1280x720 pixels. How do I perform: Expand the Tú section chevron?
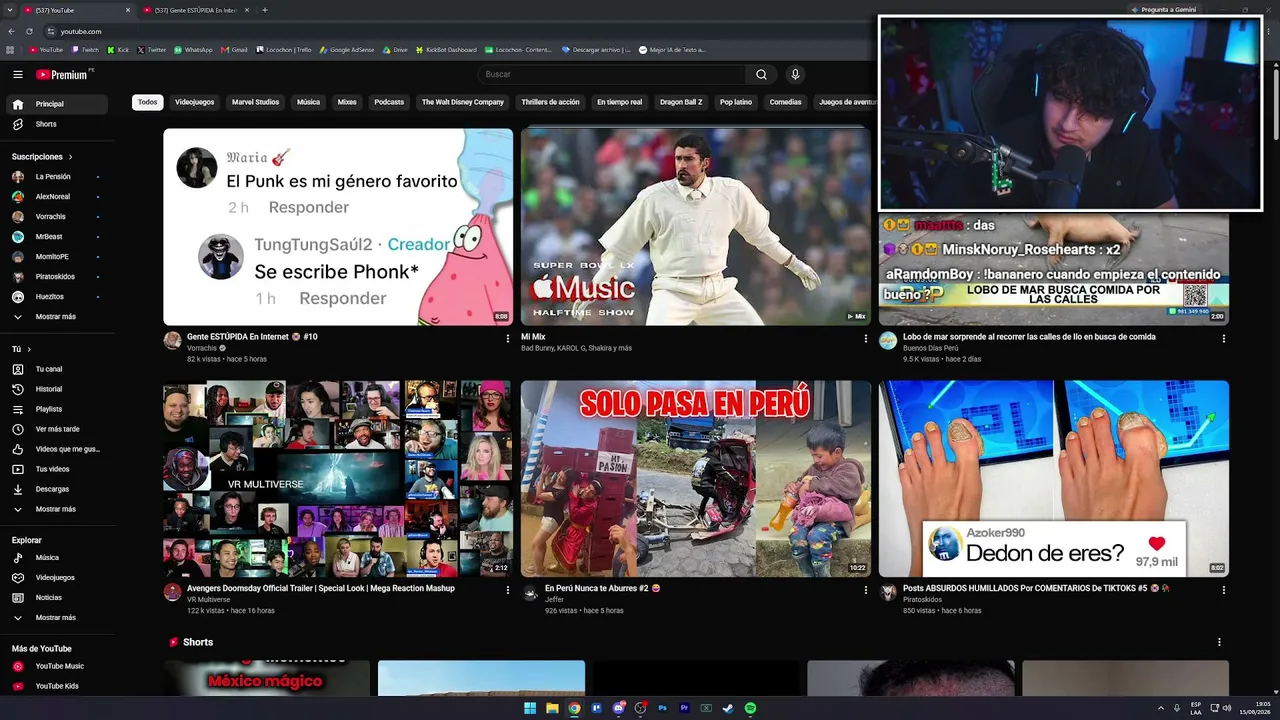point(29,349)
